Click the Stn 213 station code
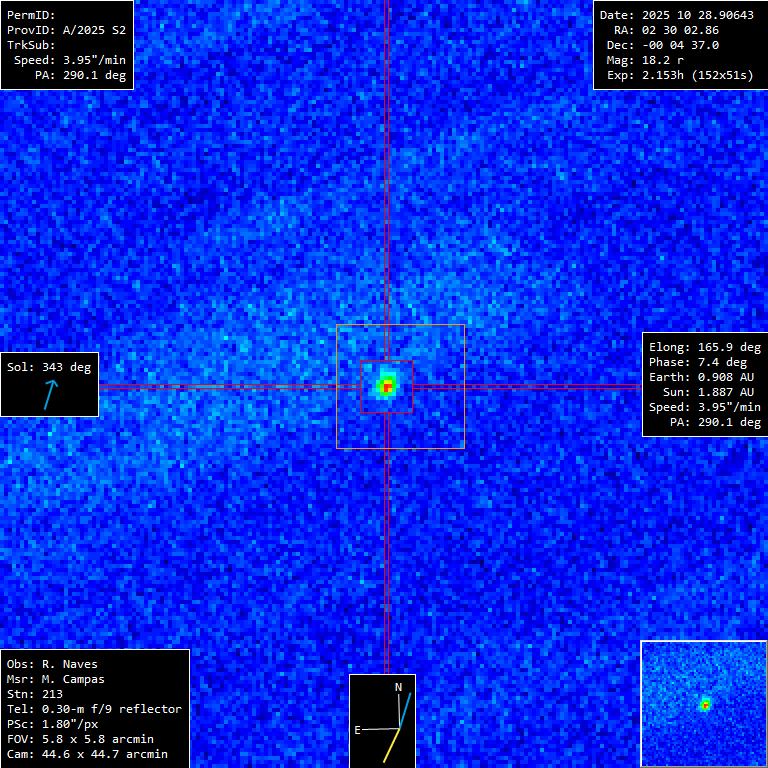Viewport: 768px width, 768px height. click(34, 694)
